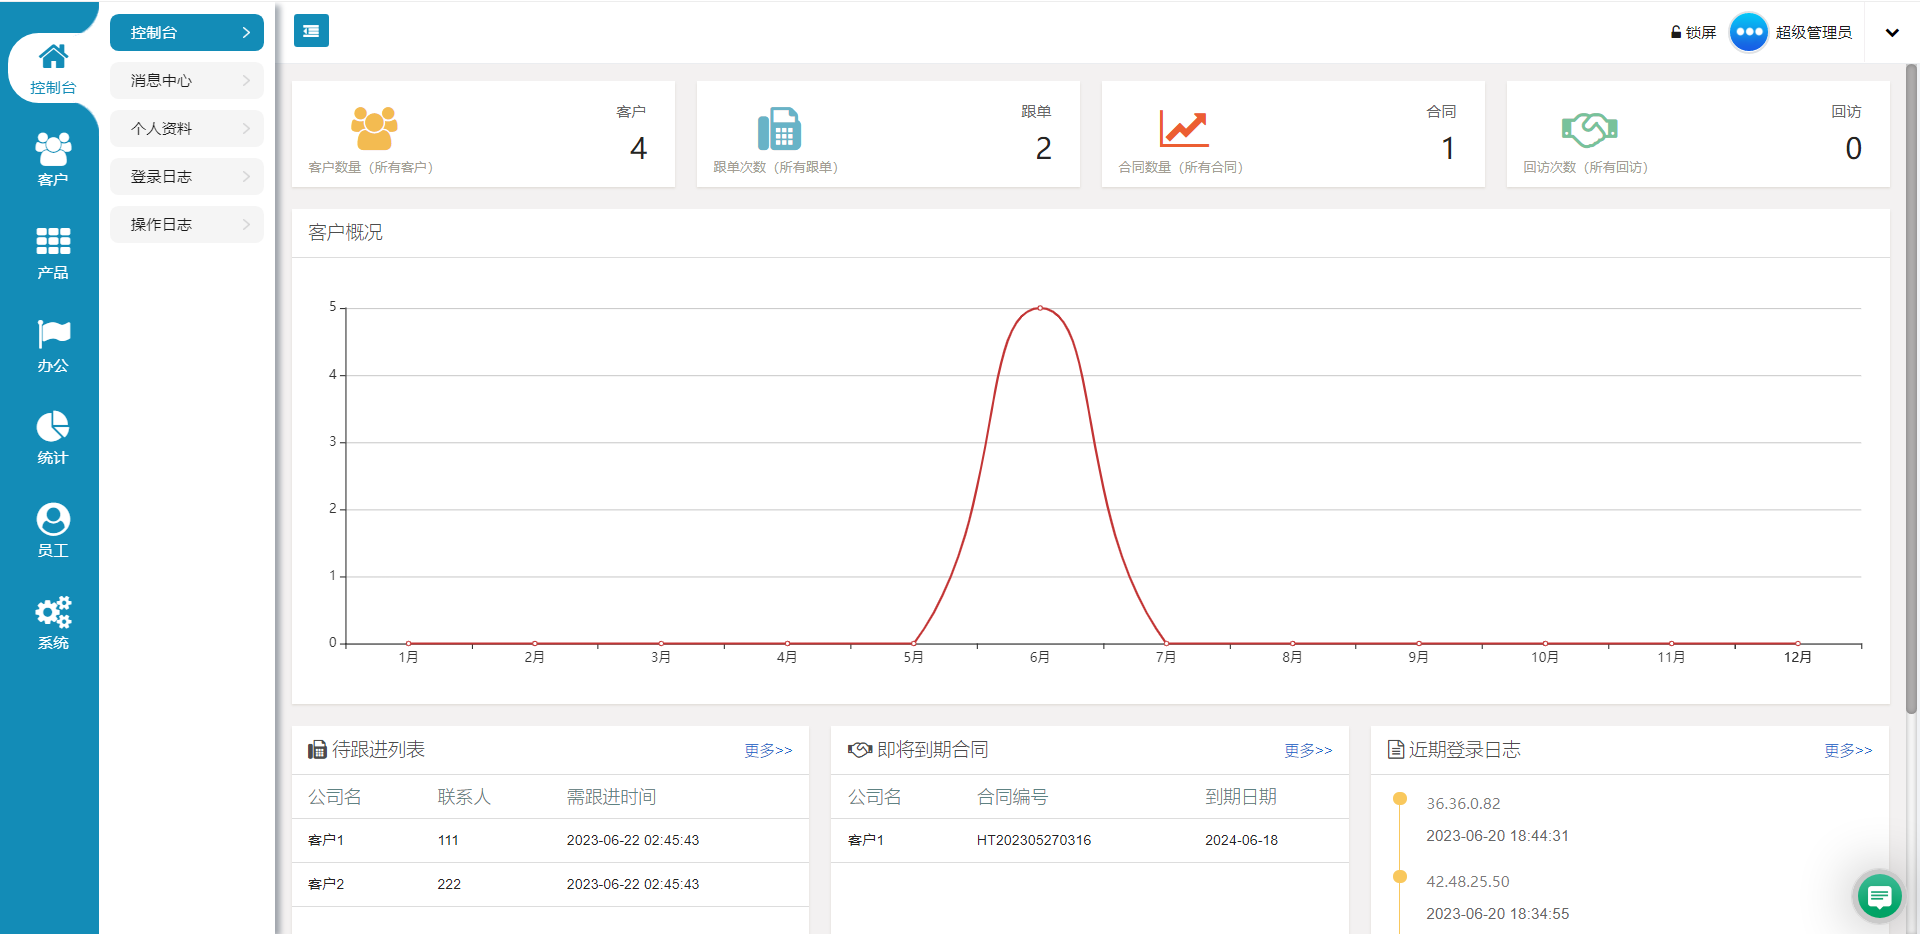The image size is (1920, 934).
Task: Toggle the sidebar collapse menu icon
Action: [311, 31]
